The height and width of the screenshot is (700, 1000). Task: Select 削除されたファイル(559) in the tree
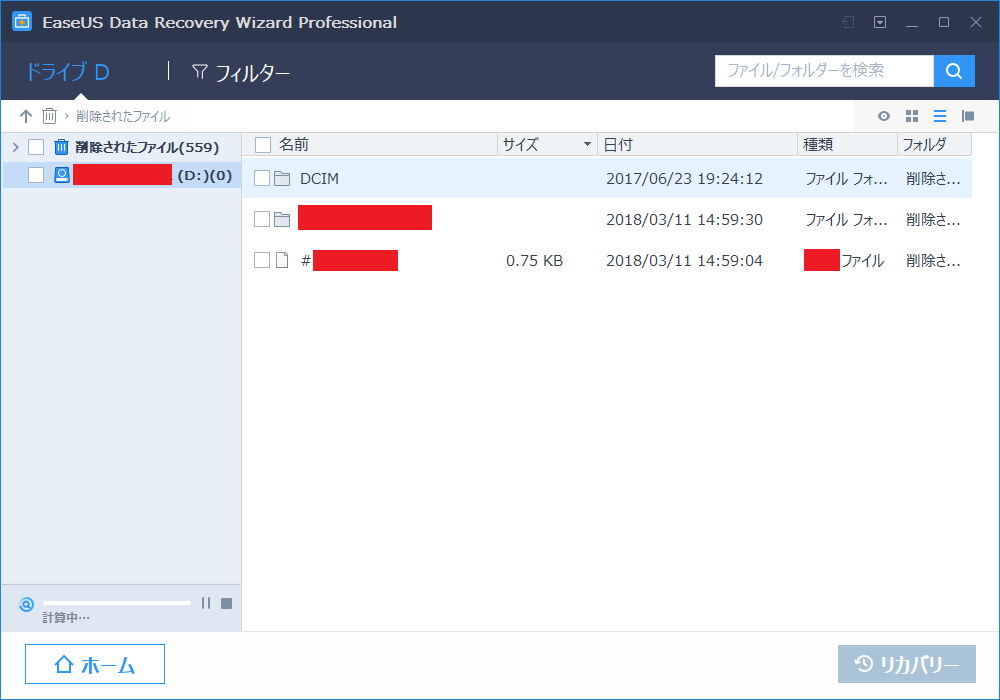click(147, 147)
